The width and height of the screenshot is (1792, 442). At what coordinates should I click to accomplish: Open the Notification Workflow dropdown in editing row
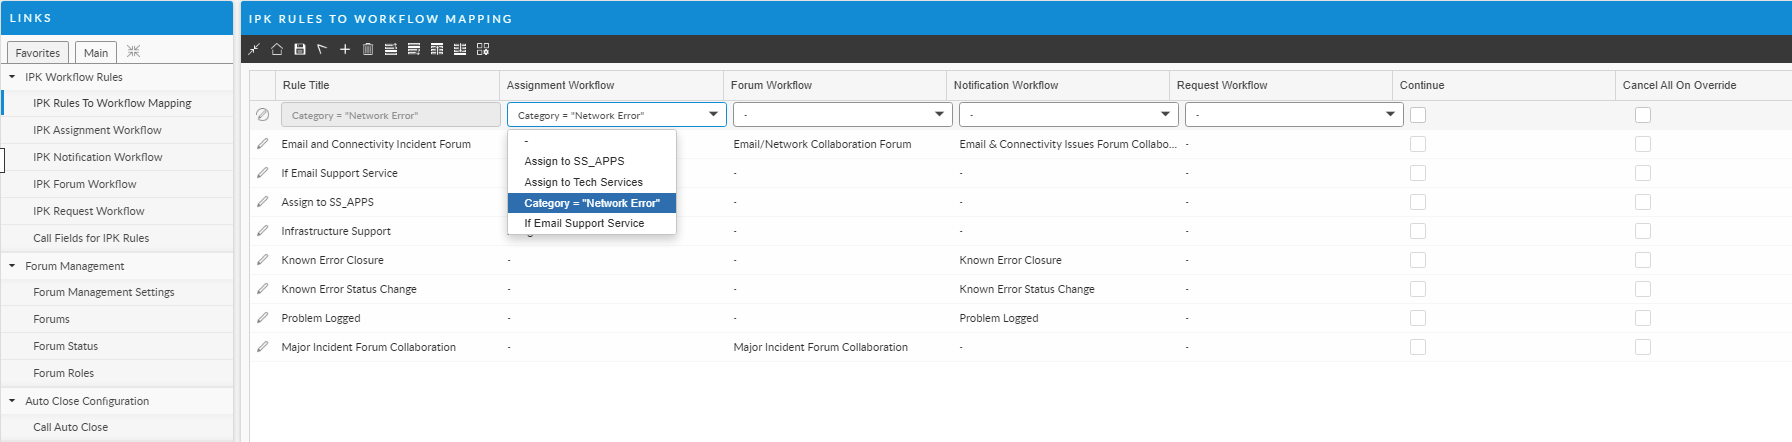pos(1068,115)
